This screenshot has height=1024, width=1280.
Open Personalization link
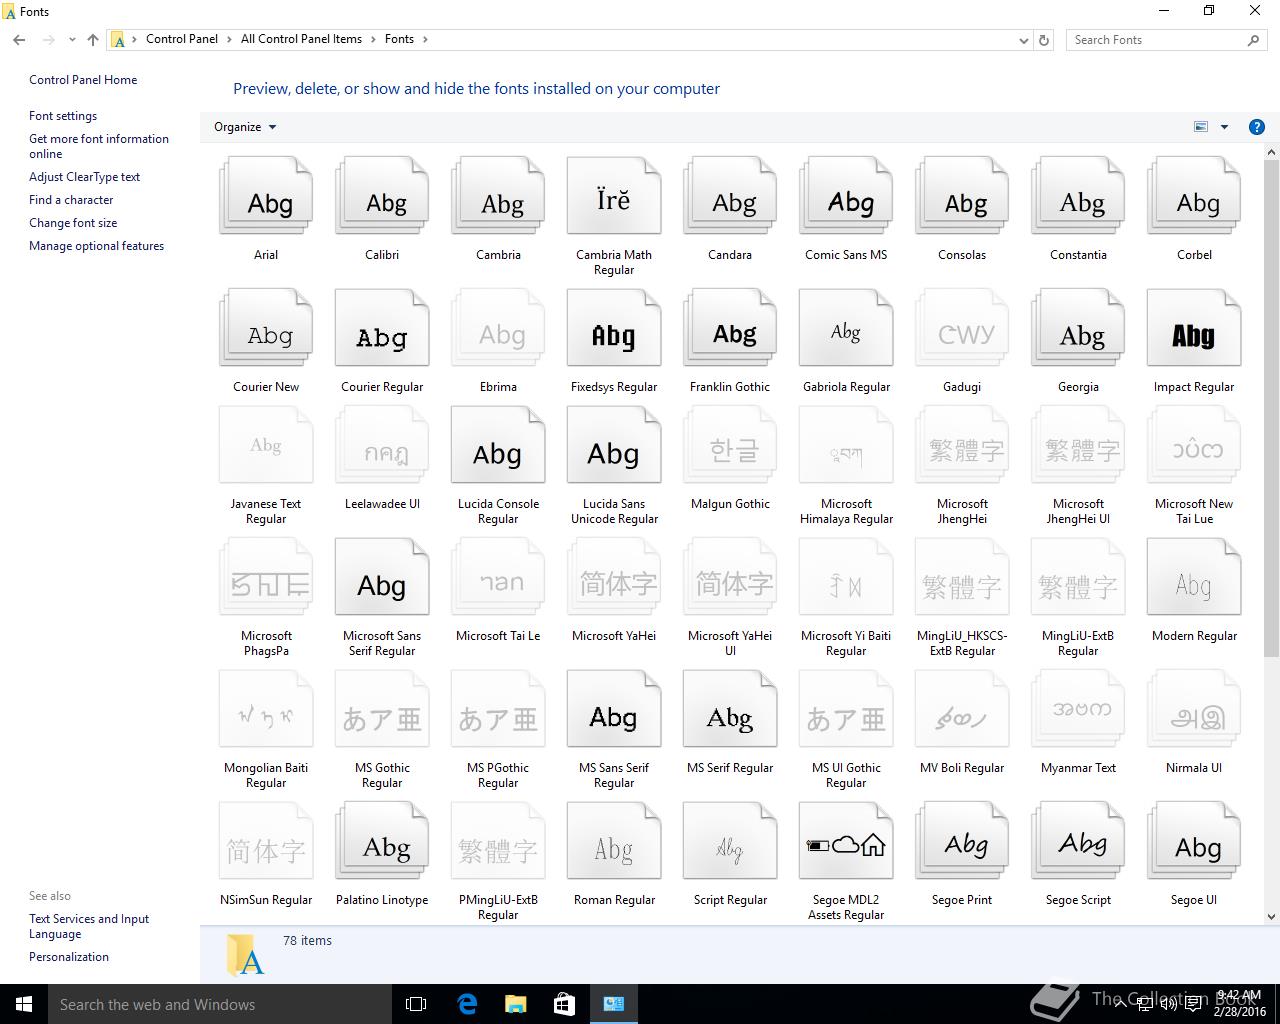coord(69,957)
